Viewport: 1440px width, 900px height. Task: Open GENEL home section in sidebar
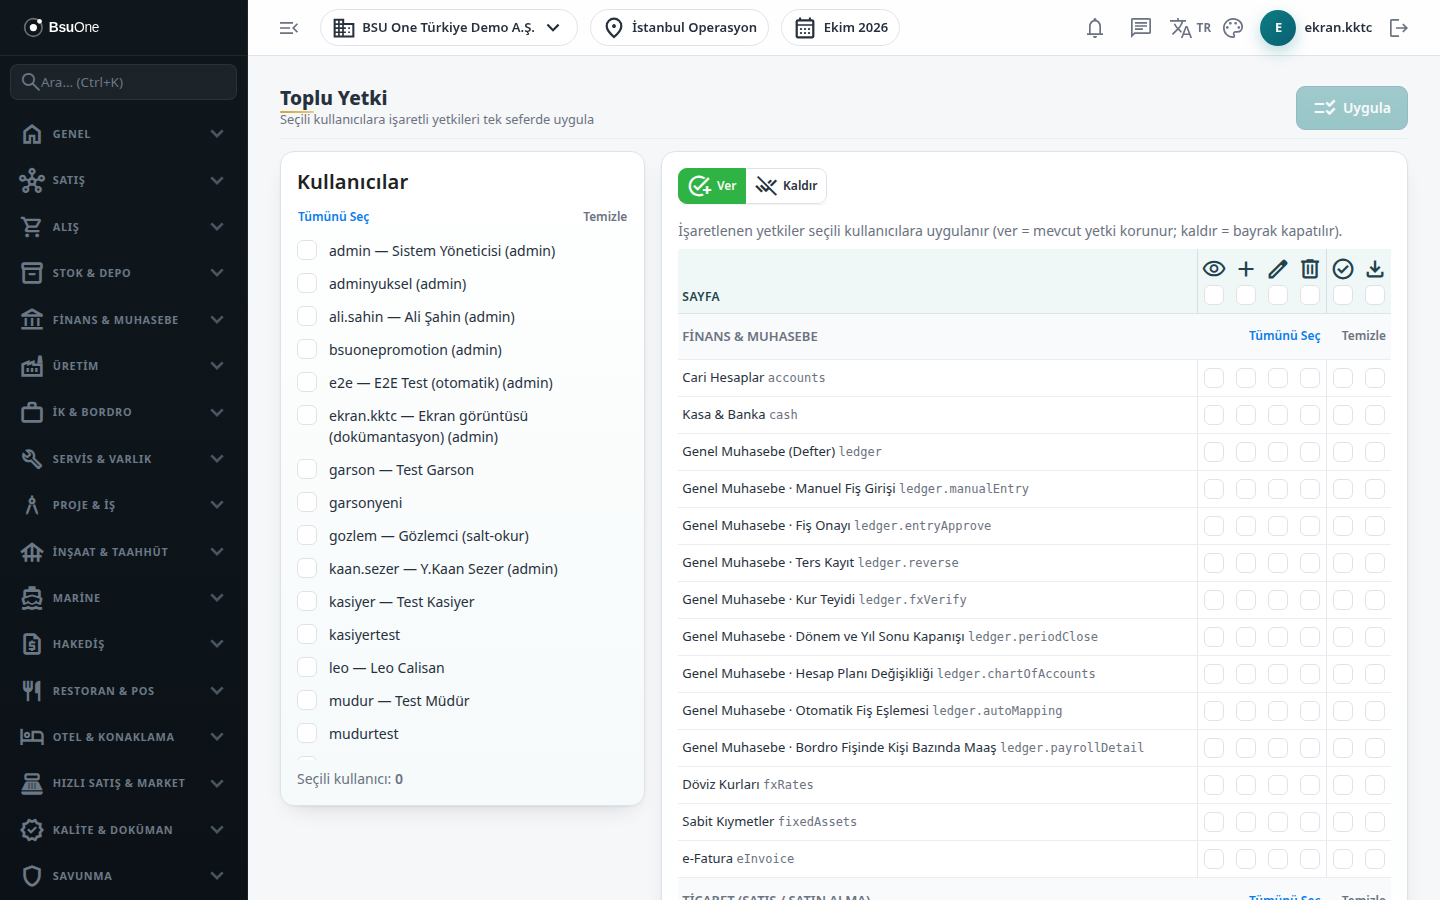(x=124, y=134)
